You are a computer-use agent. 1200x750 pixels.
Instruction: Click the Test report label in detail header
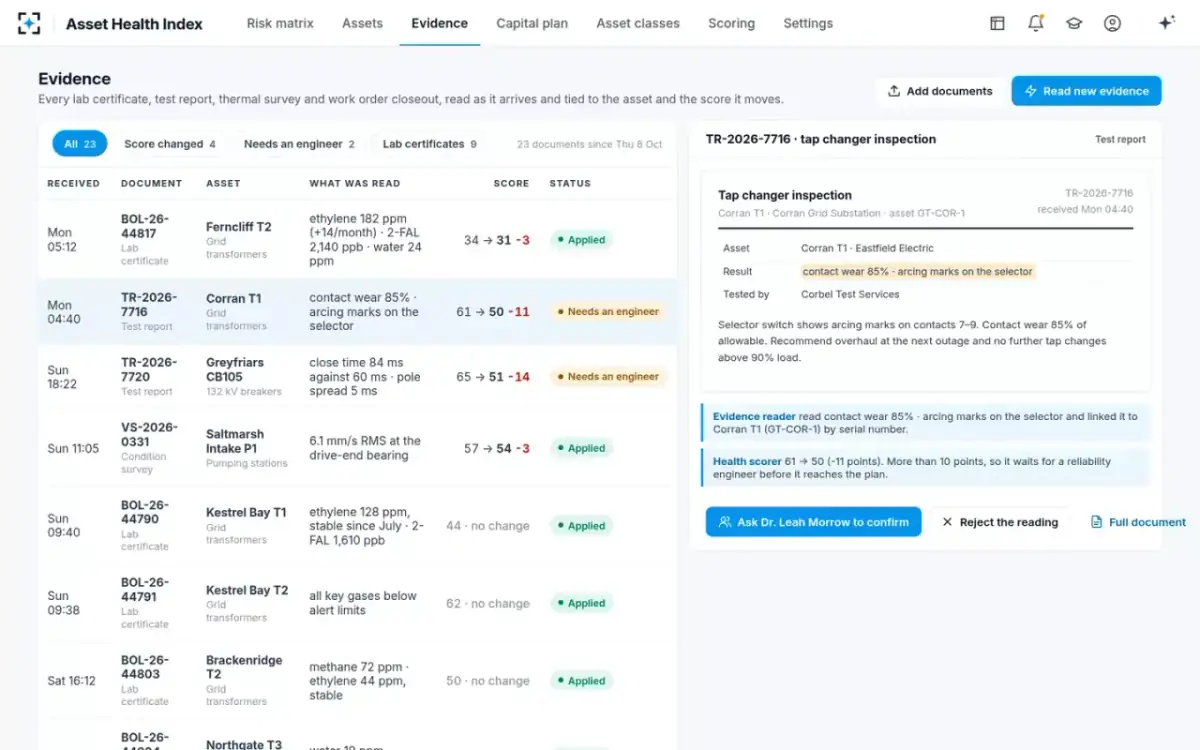pos(1120,139)
